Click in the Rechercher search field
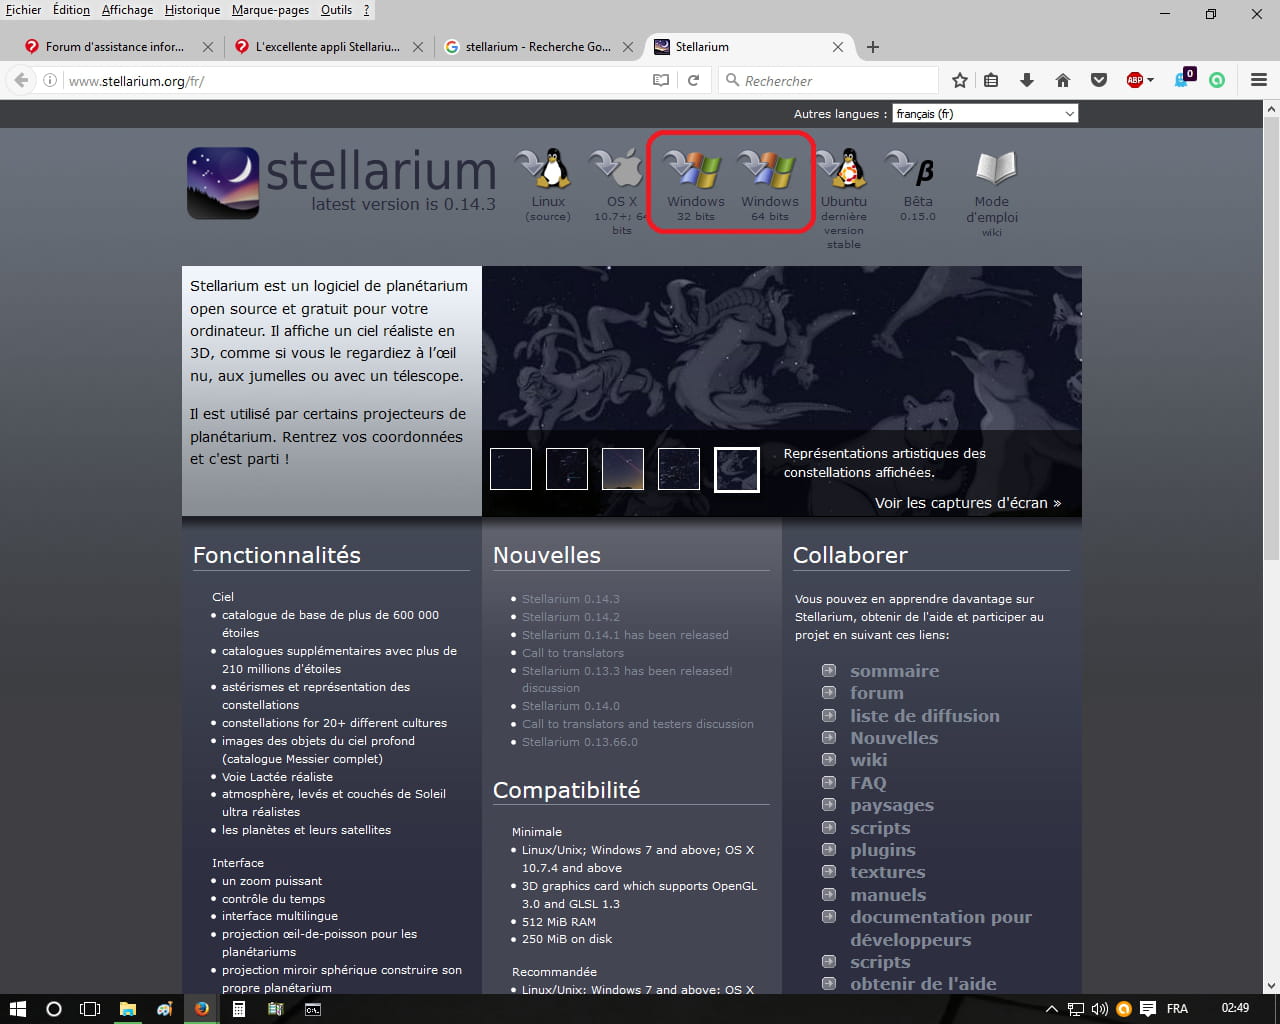1280x1024 pixels. click(x=835, y=80)
